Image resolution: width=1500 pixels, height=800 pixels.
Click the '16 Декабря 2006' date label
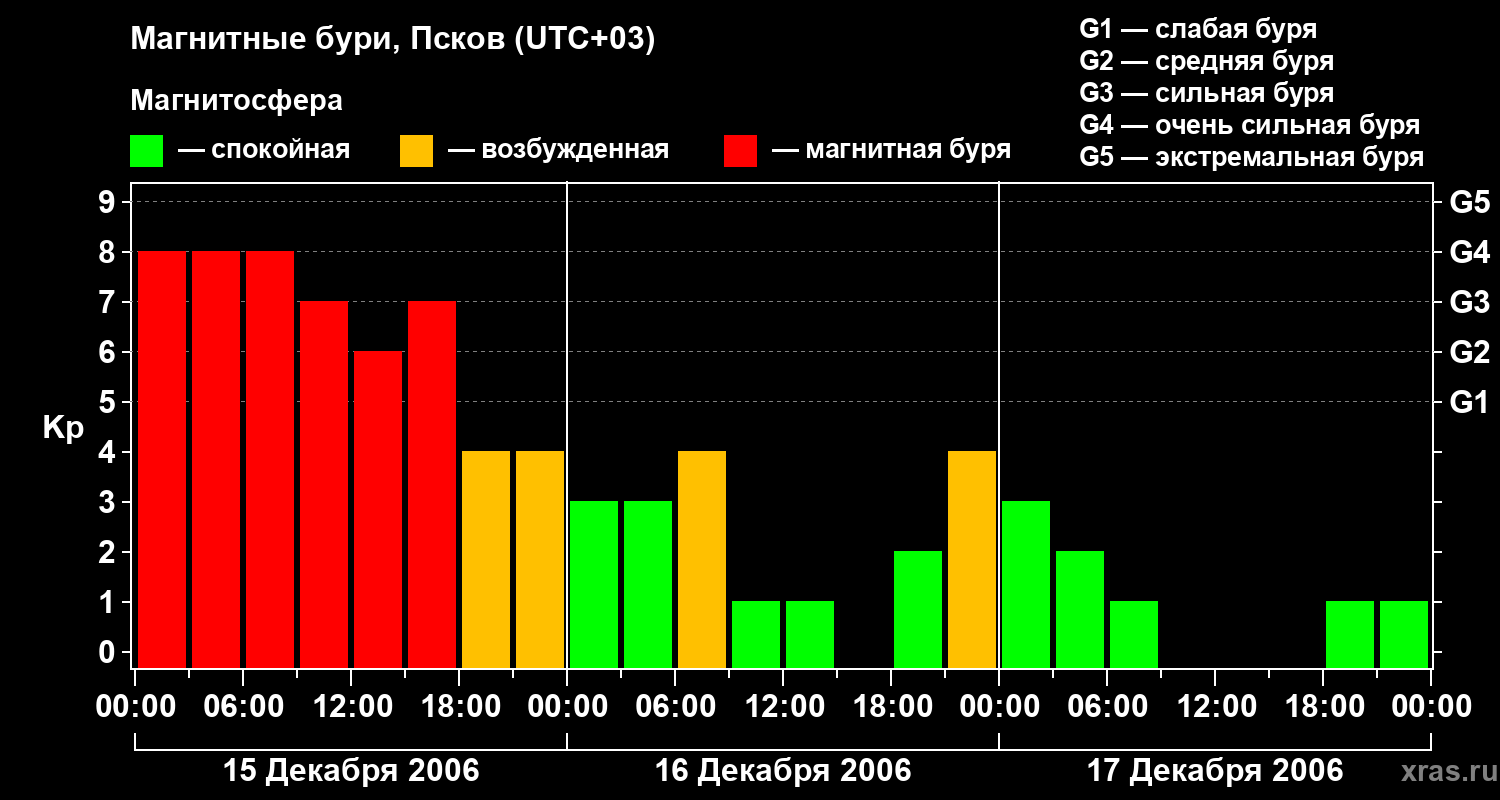click(x=783, y=771)
